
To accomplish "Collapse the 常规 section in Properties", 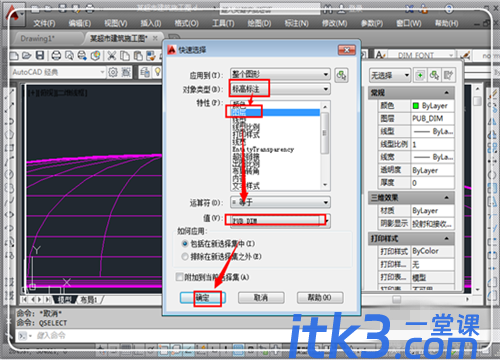I will (447, 93).
